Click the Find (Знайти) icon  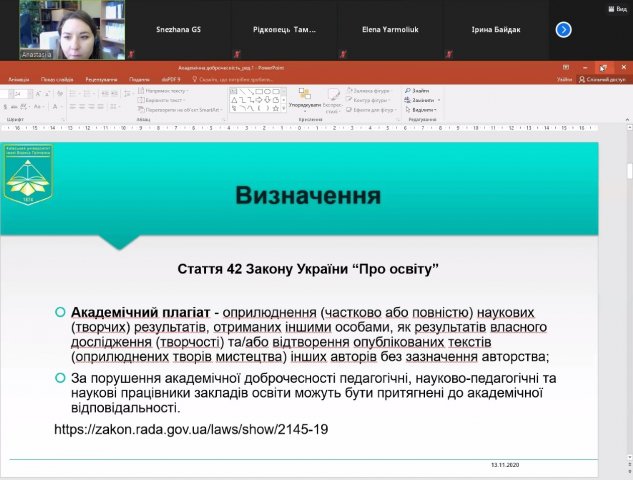(x=422, y=90)
